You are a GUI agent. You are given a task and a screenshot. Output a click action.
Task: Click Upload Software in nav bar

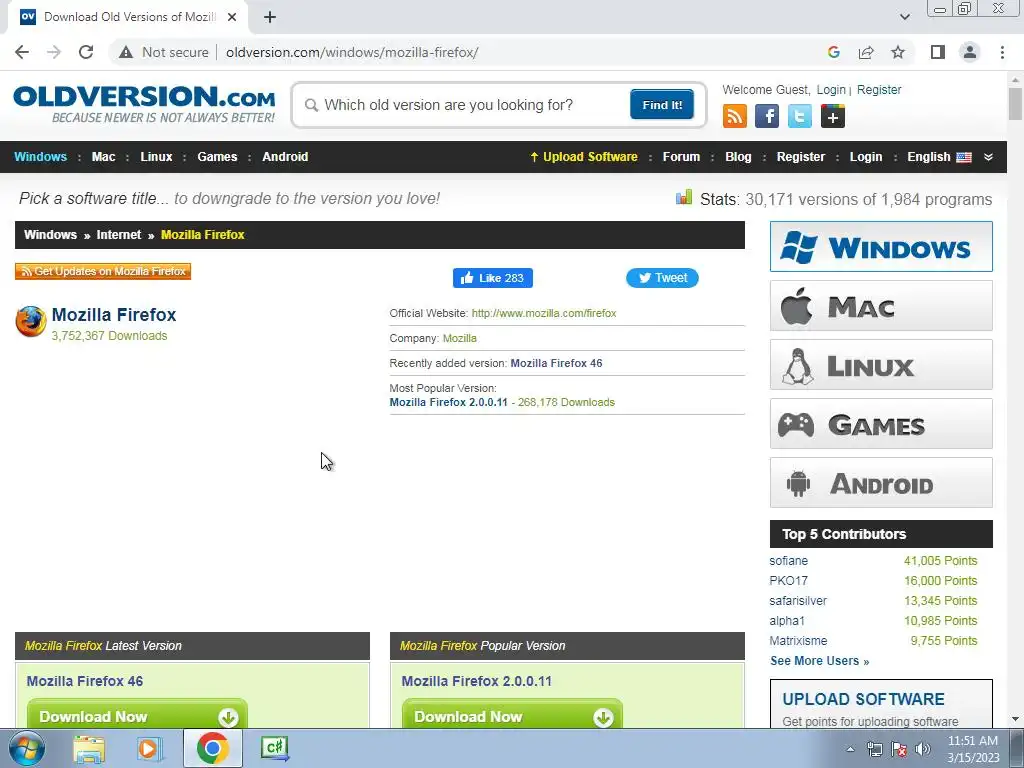pyautogui.click(x=584, y=157)
